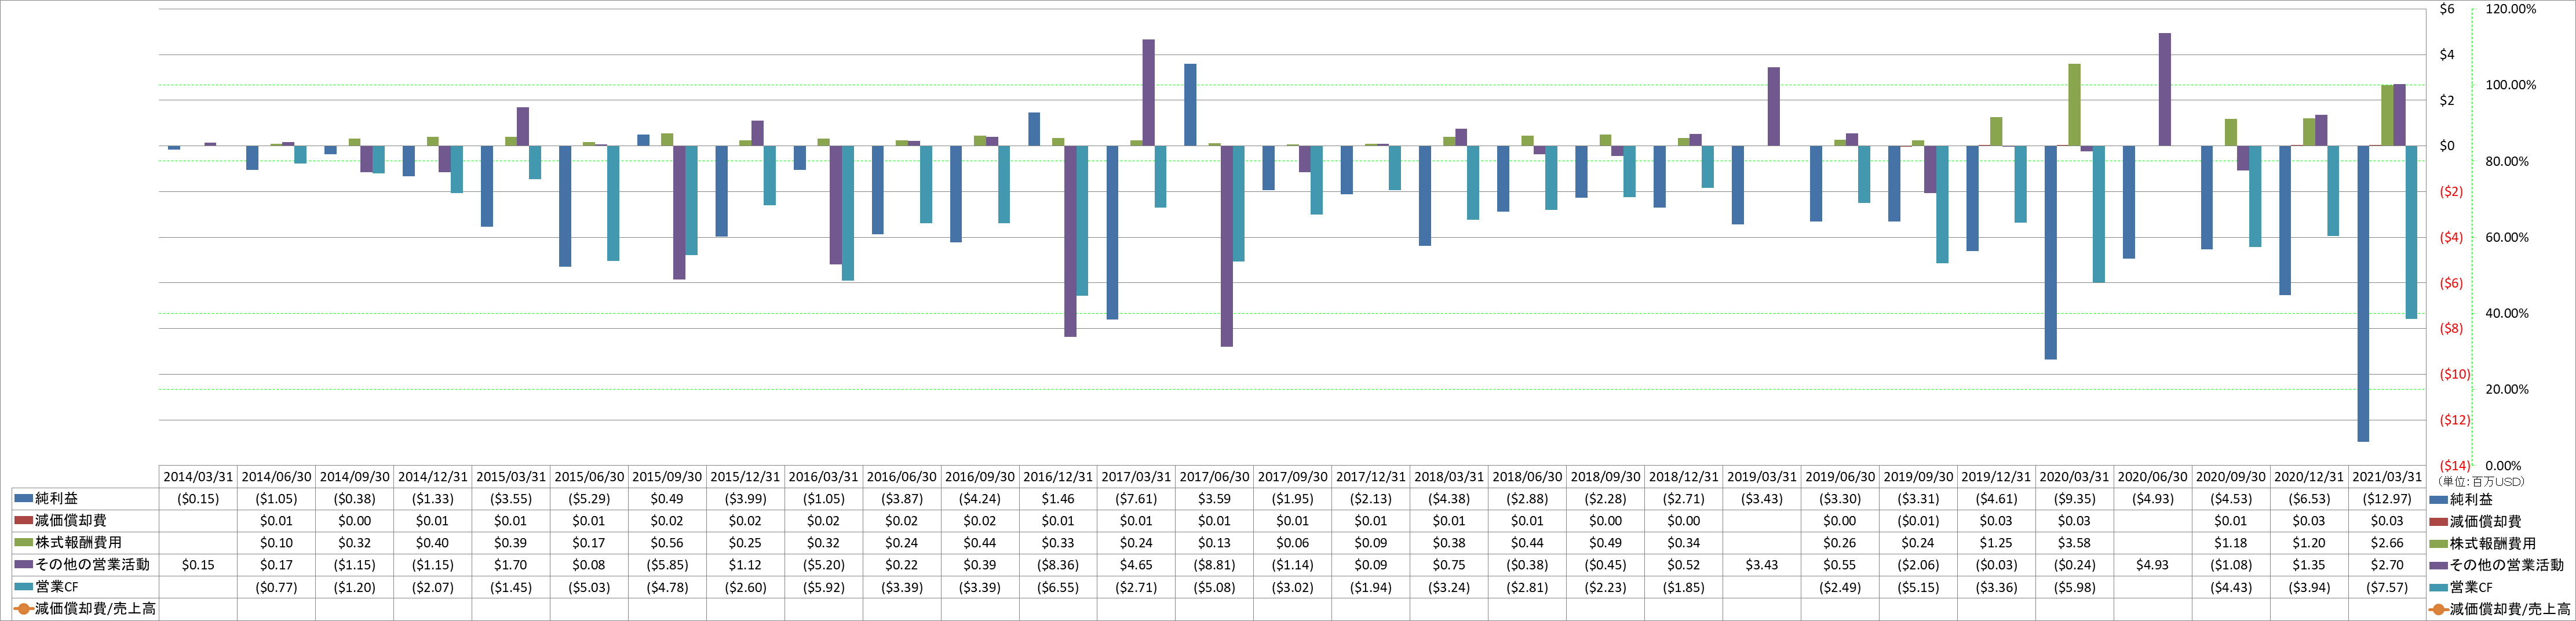Select the 2015/09/30 date column header

[x=667, y=477]
